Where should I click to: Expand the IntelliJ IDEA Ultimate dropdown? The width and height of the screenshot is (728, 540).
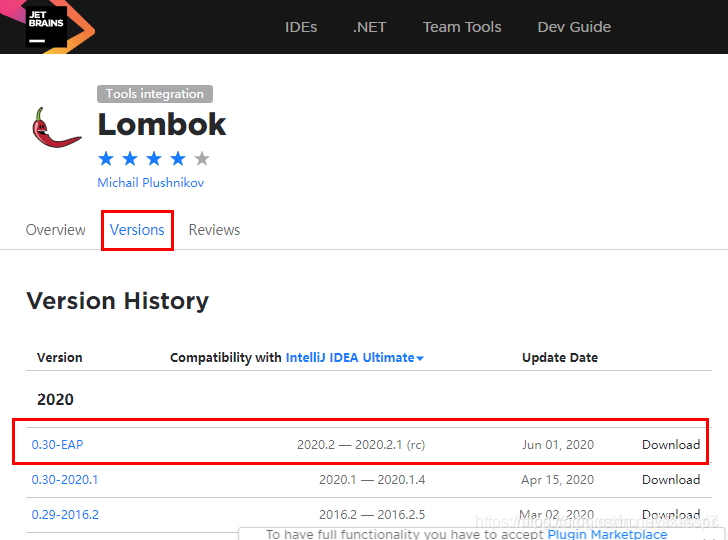(355, 358)
